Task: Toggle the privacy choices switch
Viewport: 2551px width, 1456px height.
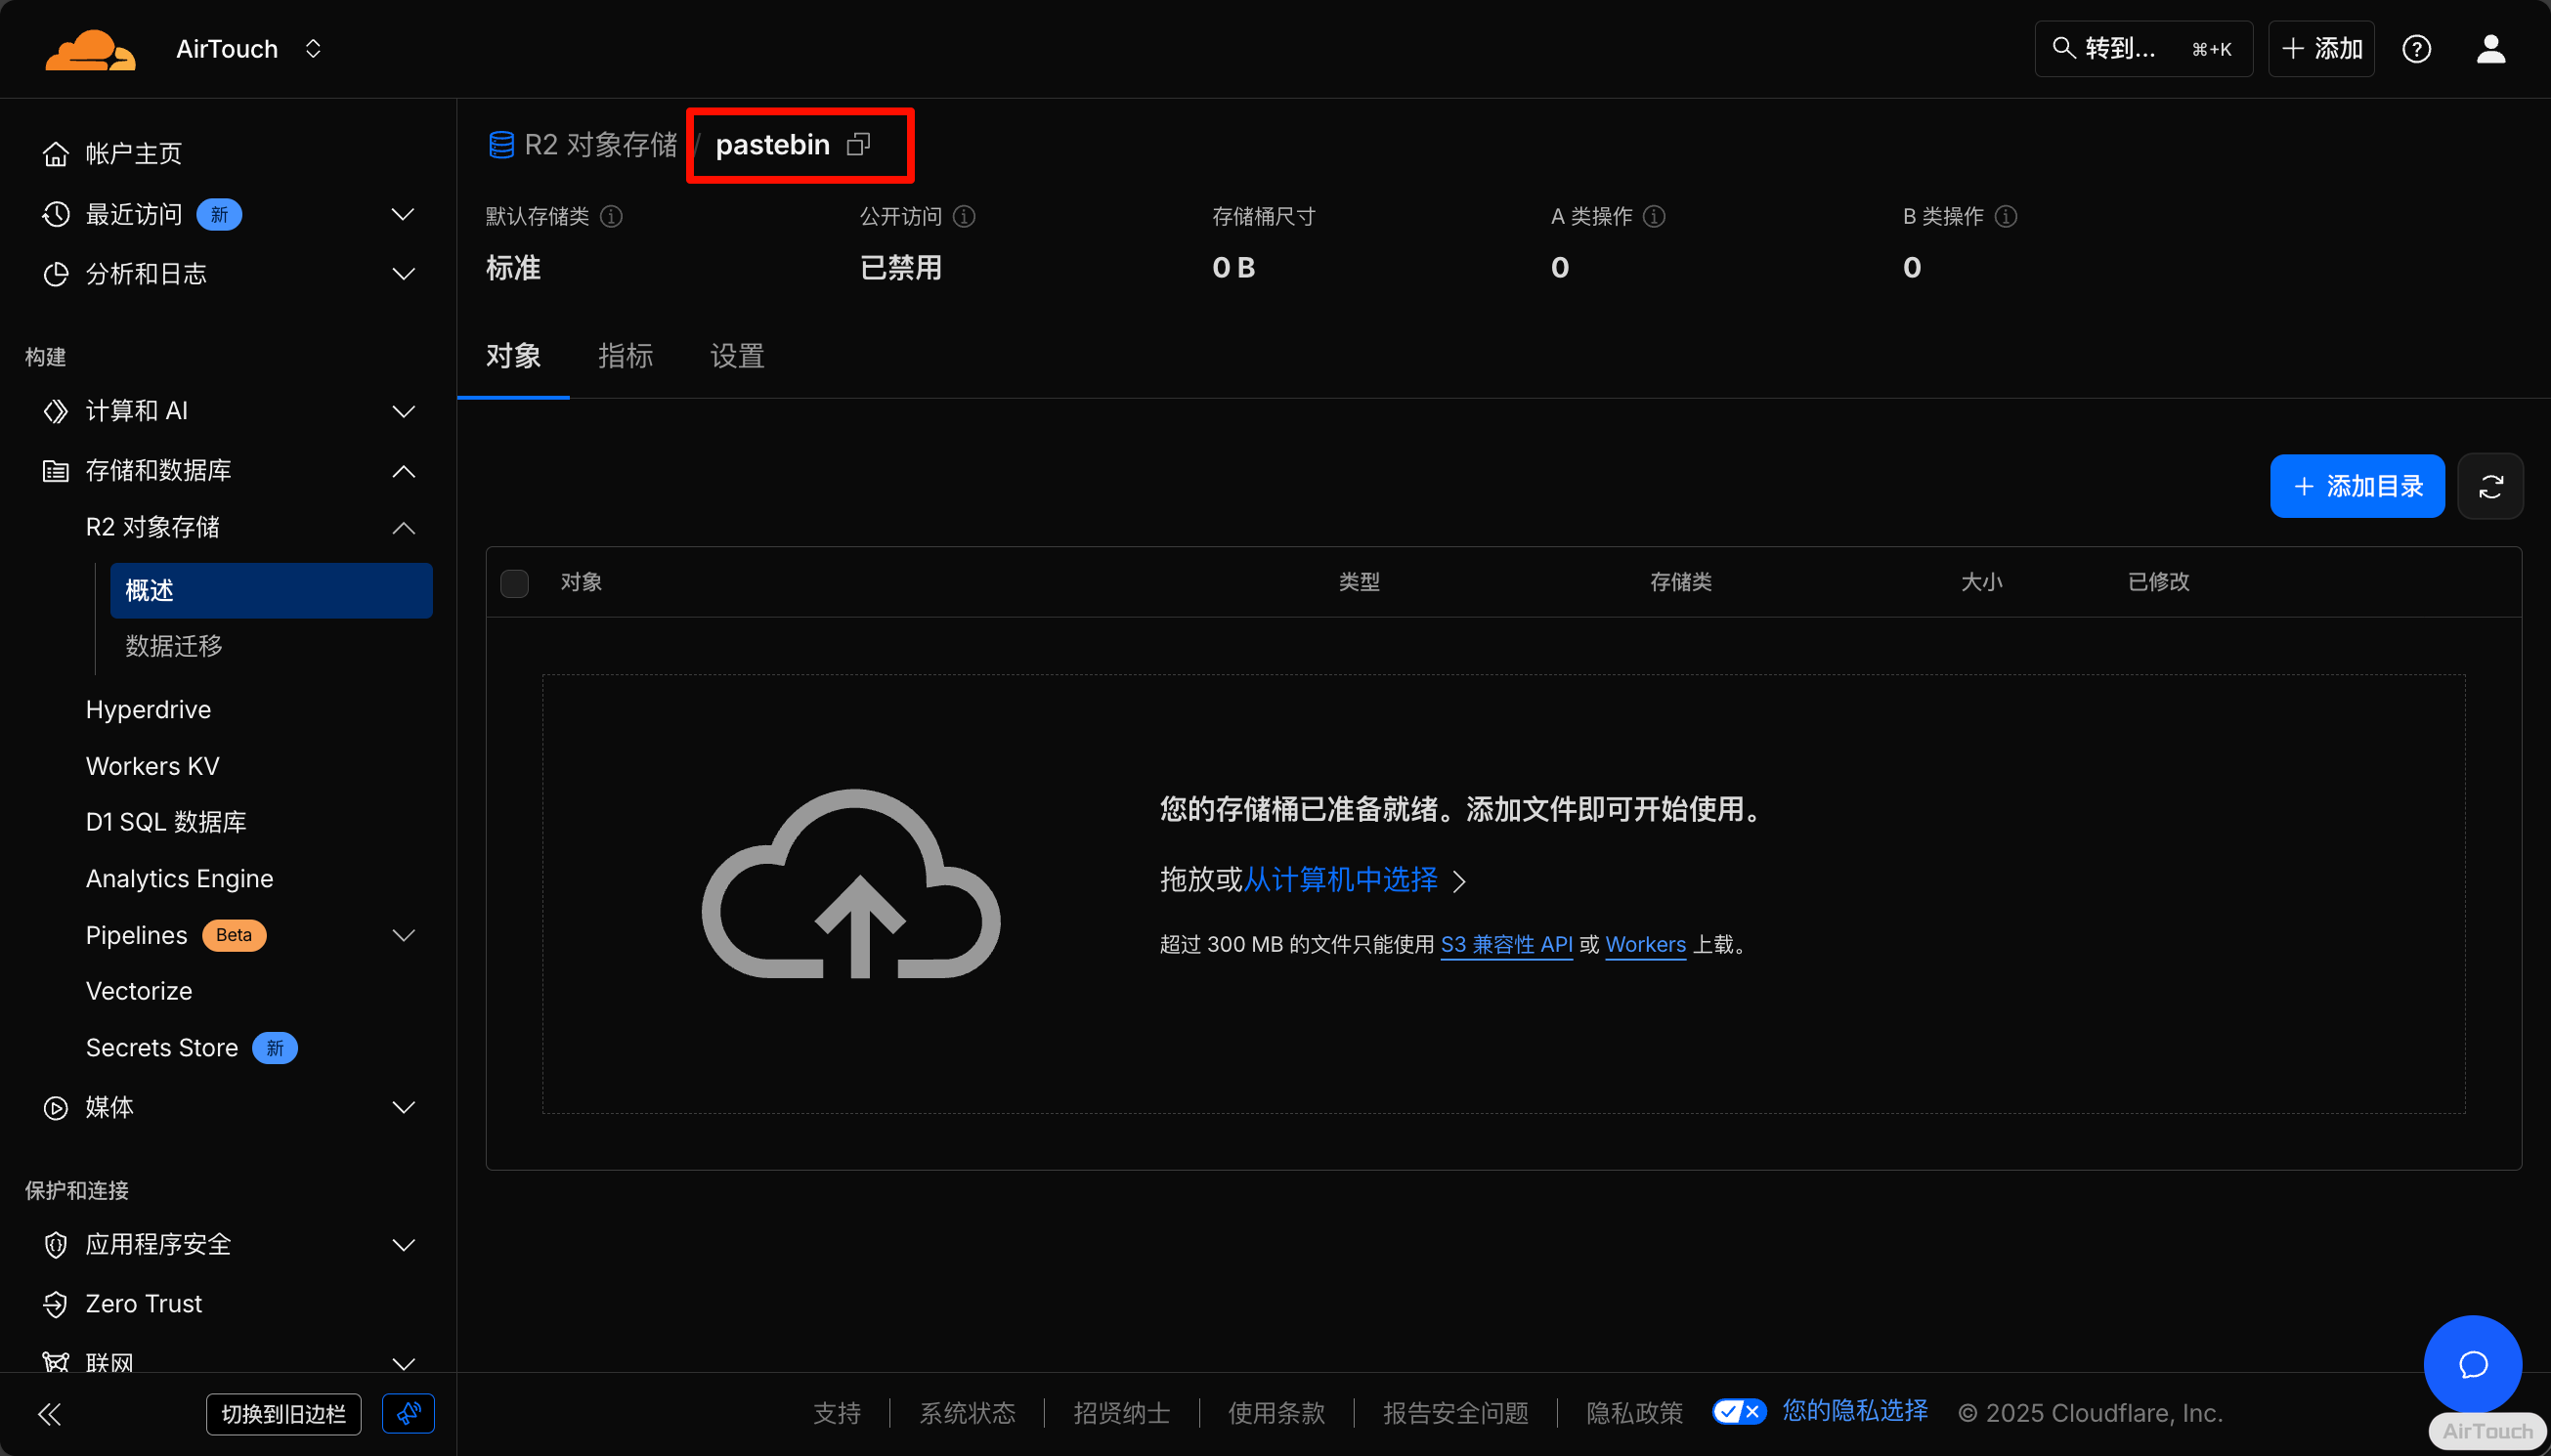Action: pos(1738,1412)
